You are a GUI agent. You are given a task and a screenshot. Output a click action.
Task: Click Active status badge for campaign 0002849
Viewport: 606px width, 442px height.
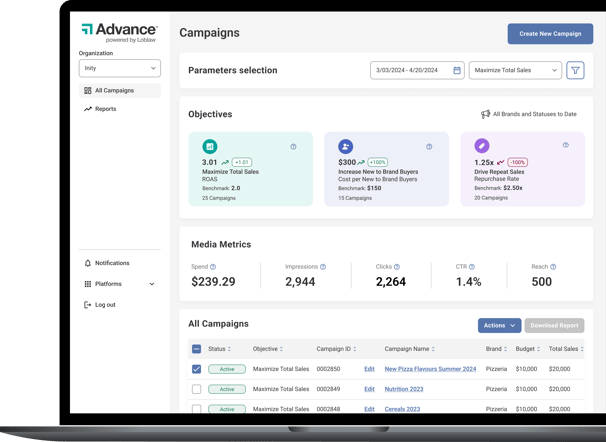click(x=227, y=389)
